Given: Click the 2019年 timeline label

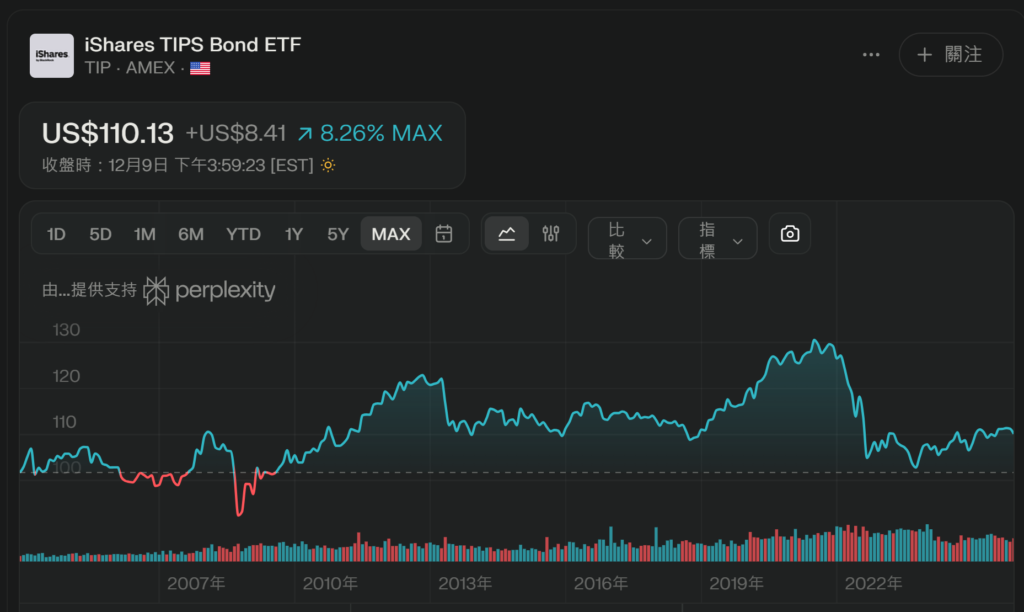Looking at the screenshot, I should point(736,582).
